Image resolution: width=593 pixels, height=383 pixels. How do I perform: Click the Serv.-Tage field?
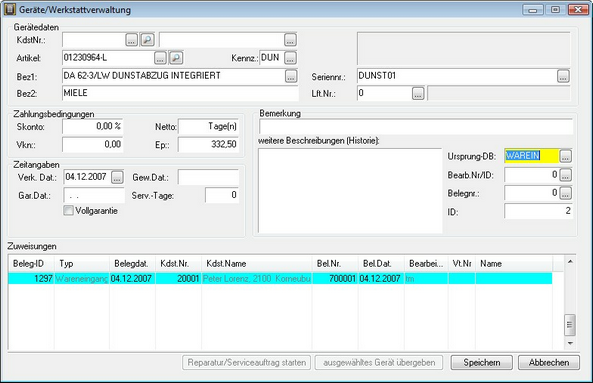pyautogui.click(x=222, y=195)
